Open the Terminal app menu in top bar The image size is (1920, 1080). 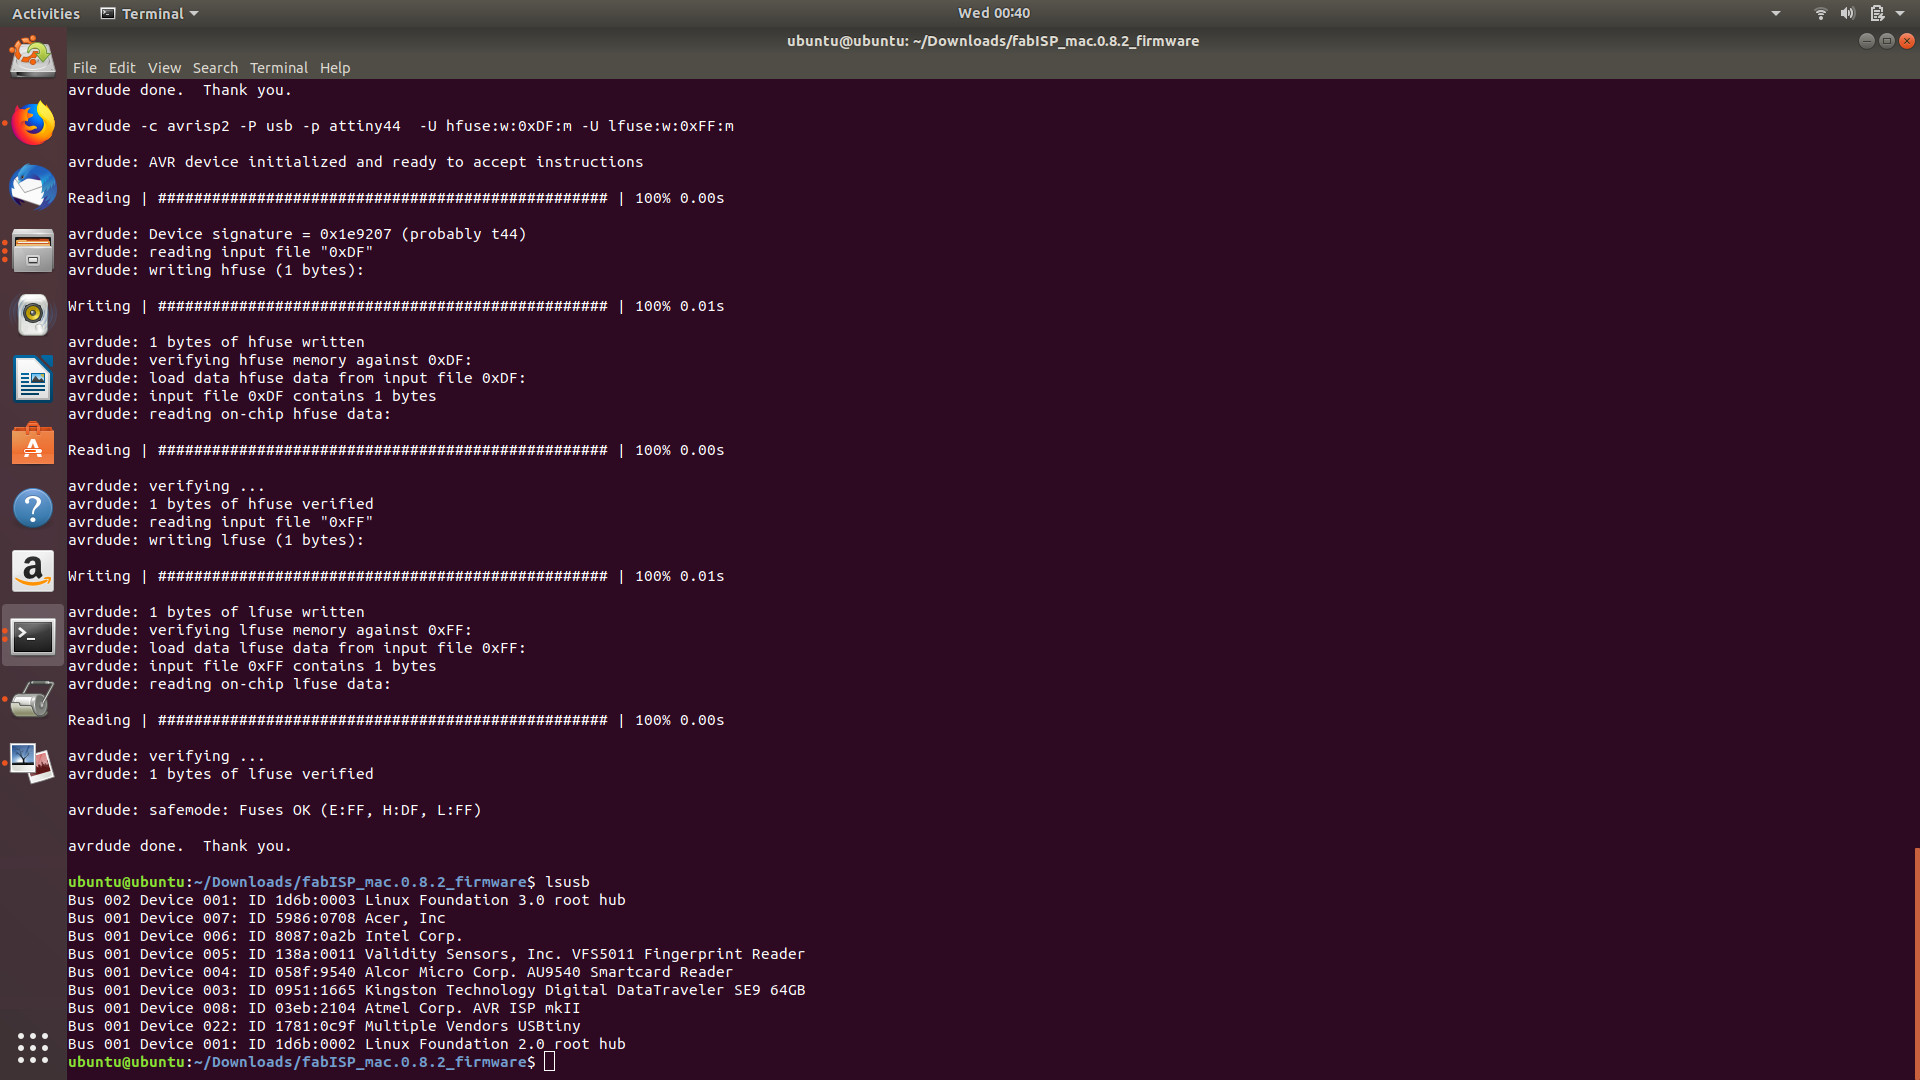coord(150,13)
